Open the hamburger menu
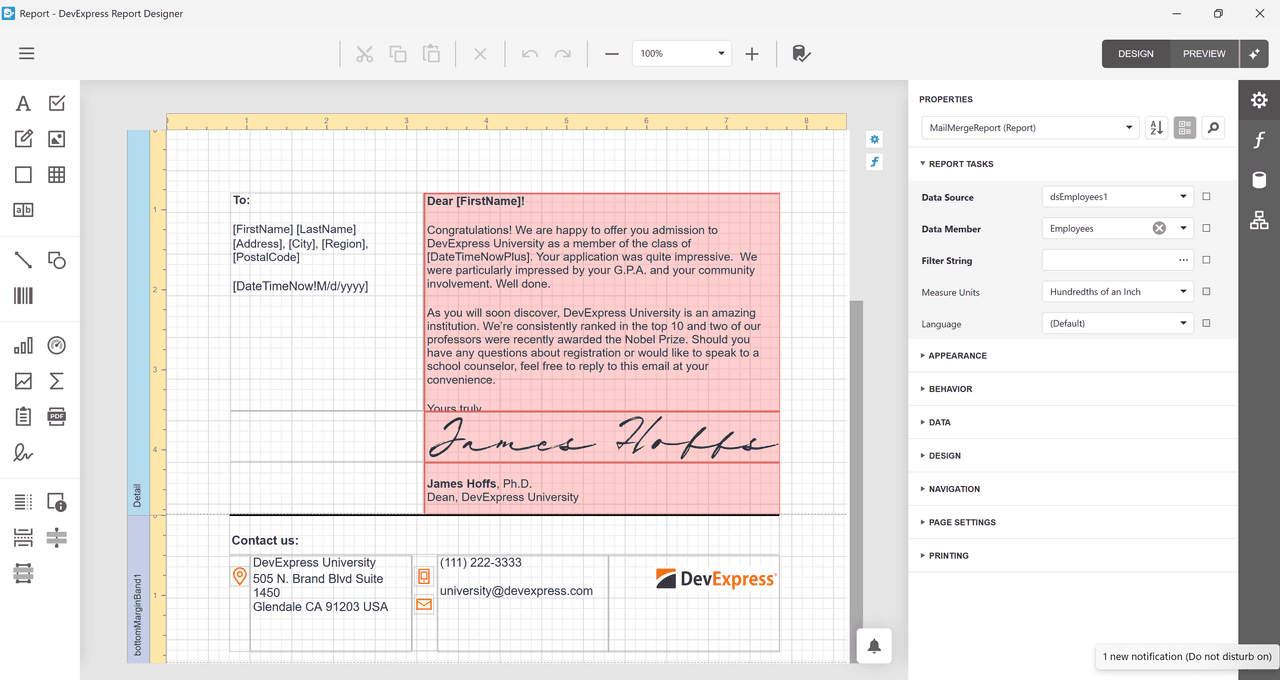Image resolution: width=1280 pixels, height=680 pixels. pos(26,54)
